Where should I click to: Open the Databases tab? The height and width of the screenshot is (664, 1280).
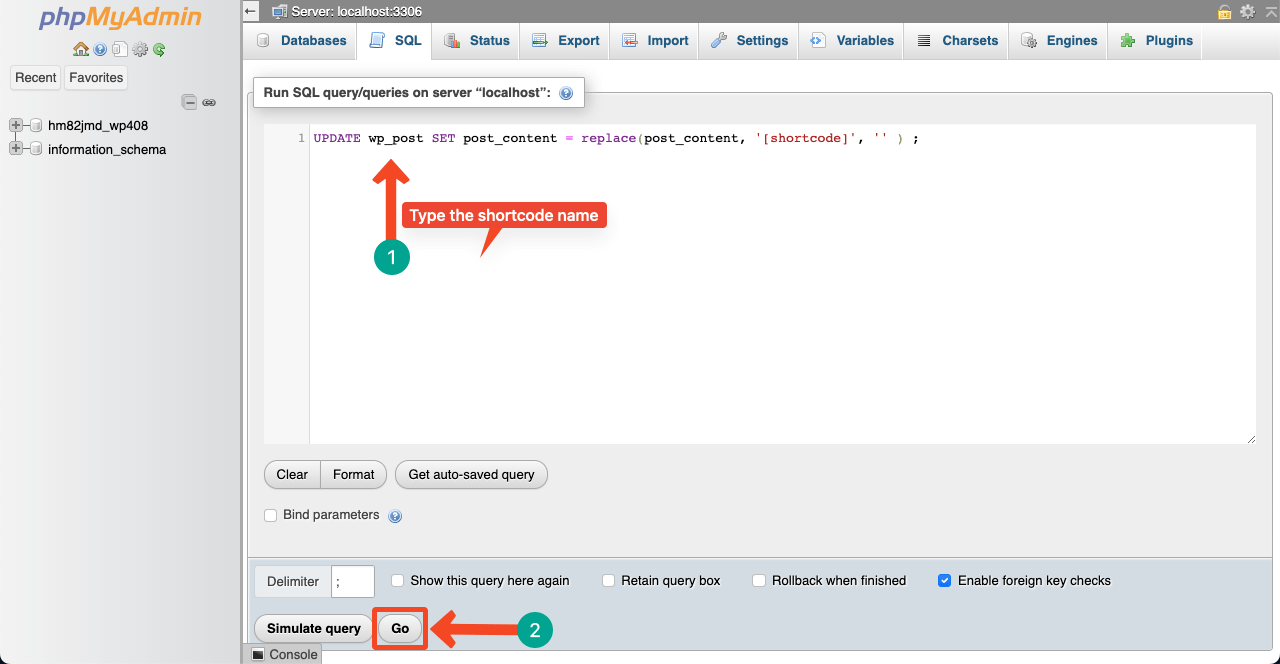tap(301, 41)
